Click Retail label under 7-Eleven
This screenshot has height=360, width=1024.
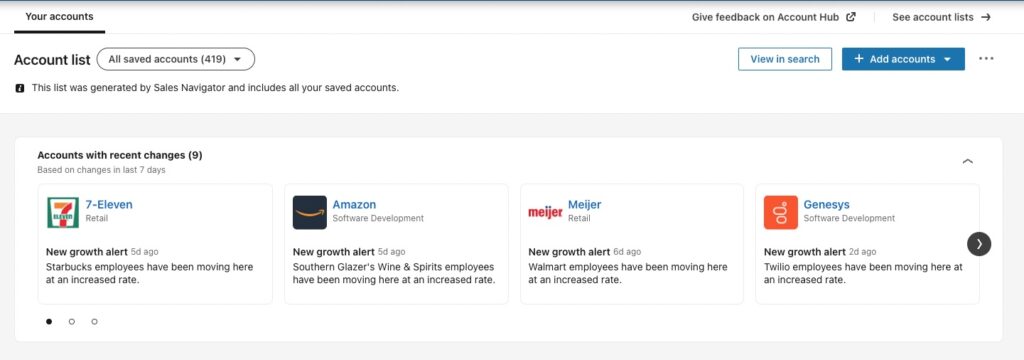[97, 218]
